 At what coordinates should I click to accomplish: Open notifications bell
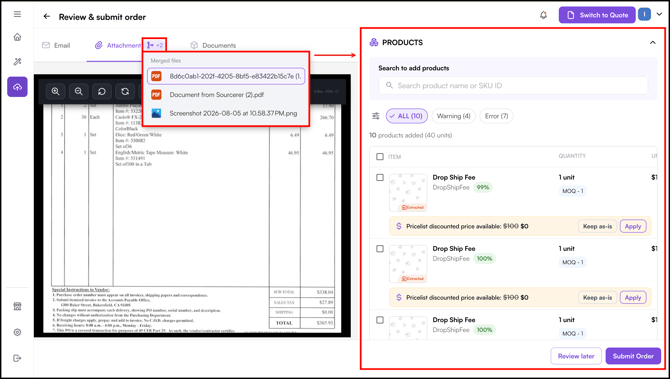click(x=544, y=15)
